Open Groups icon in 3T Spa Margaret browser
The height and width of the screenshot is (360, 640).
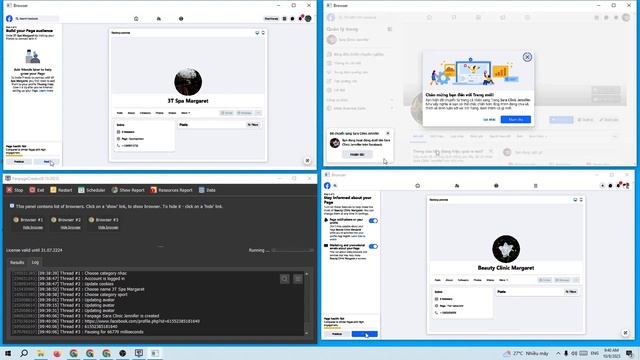pos(181,18)
